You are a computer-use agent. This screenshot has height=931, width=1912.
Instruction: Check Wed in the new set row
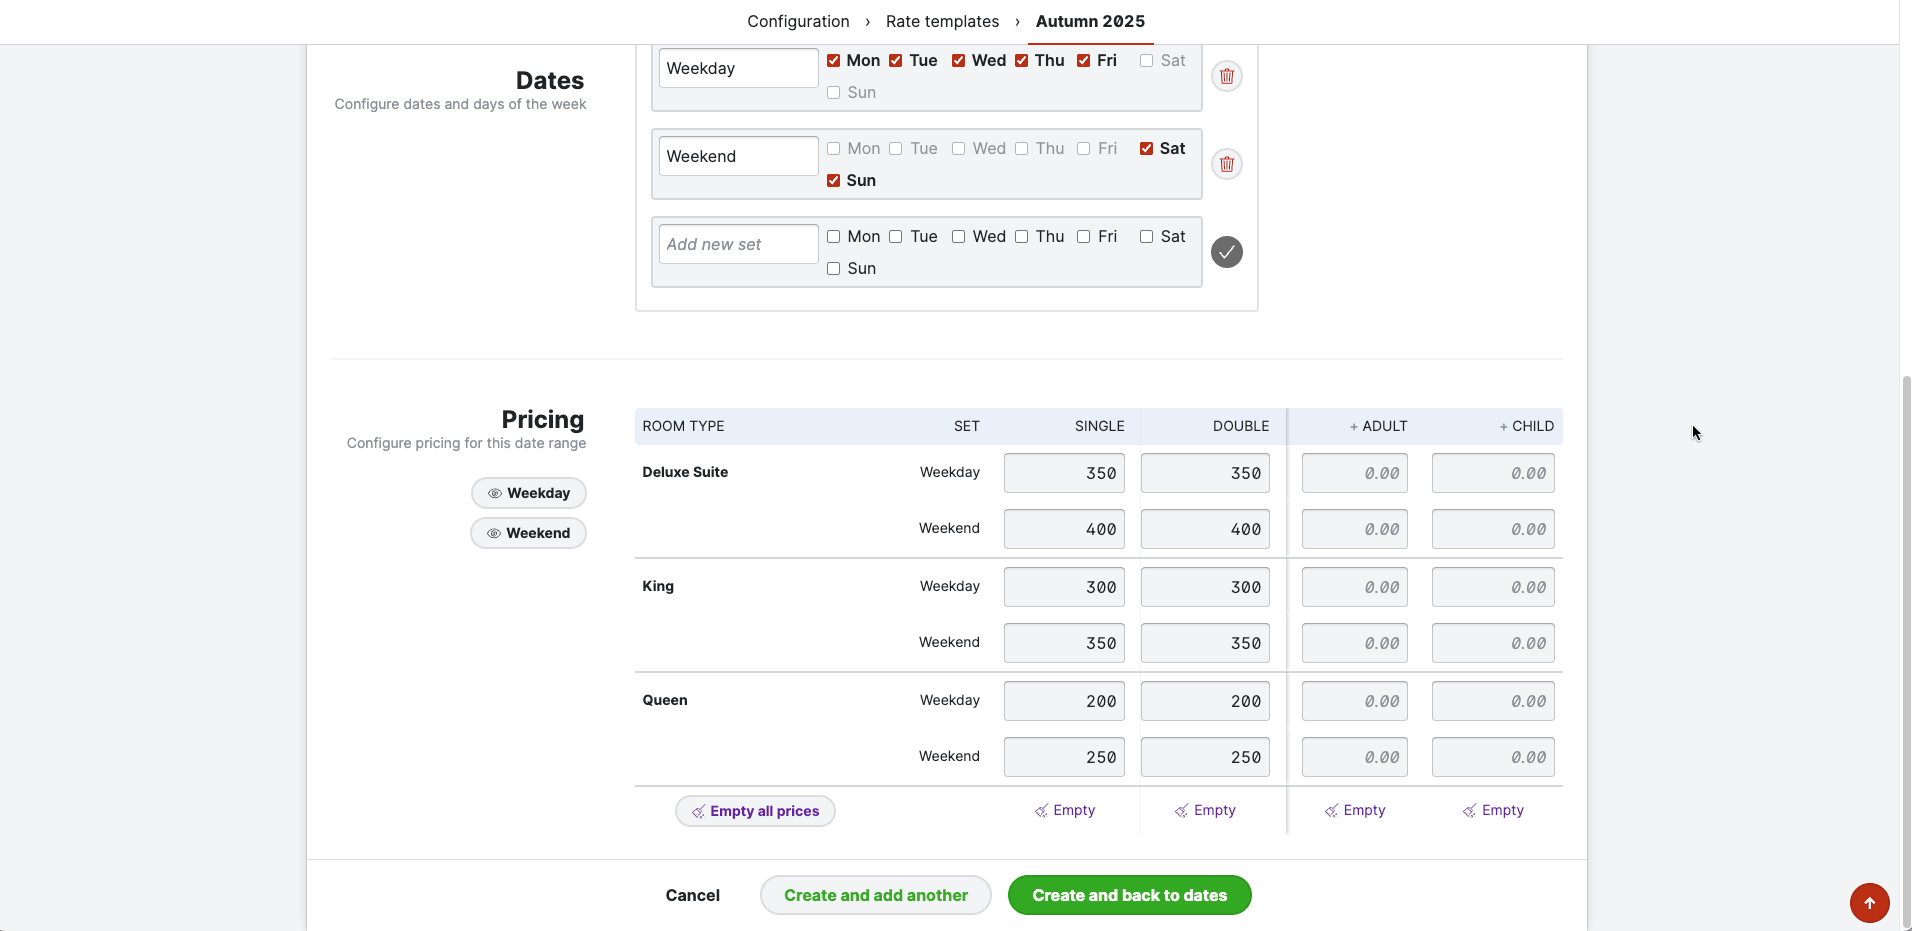(x=959, y=237)
